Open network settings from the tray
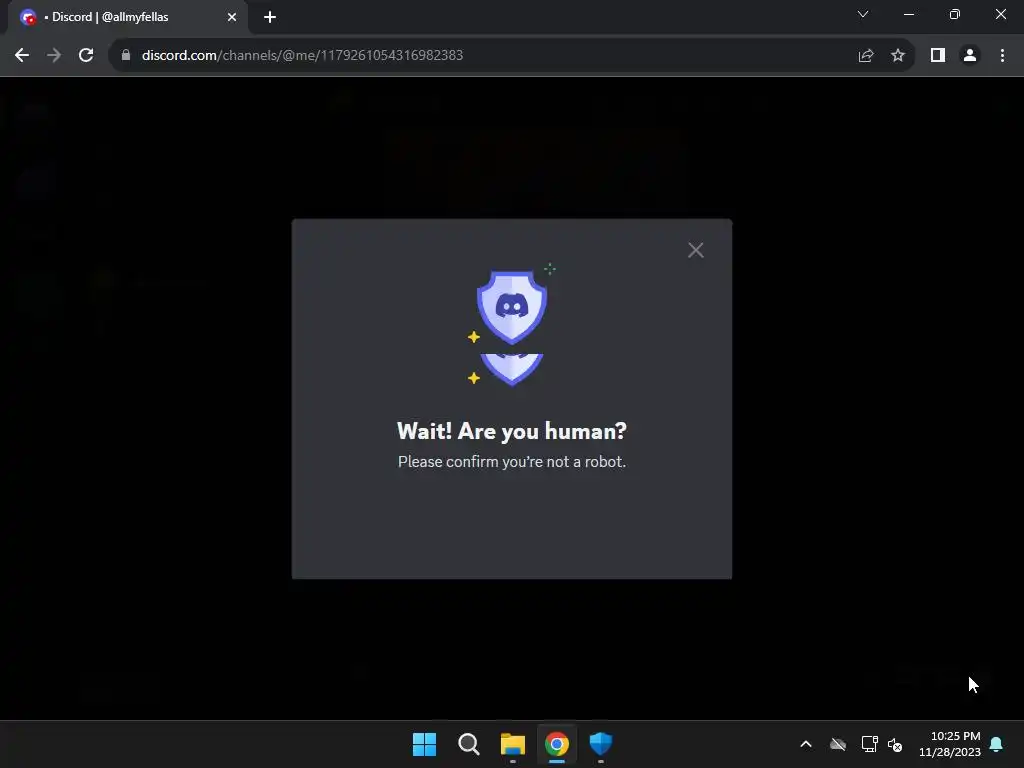 tap(869, 744)
